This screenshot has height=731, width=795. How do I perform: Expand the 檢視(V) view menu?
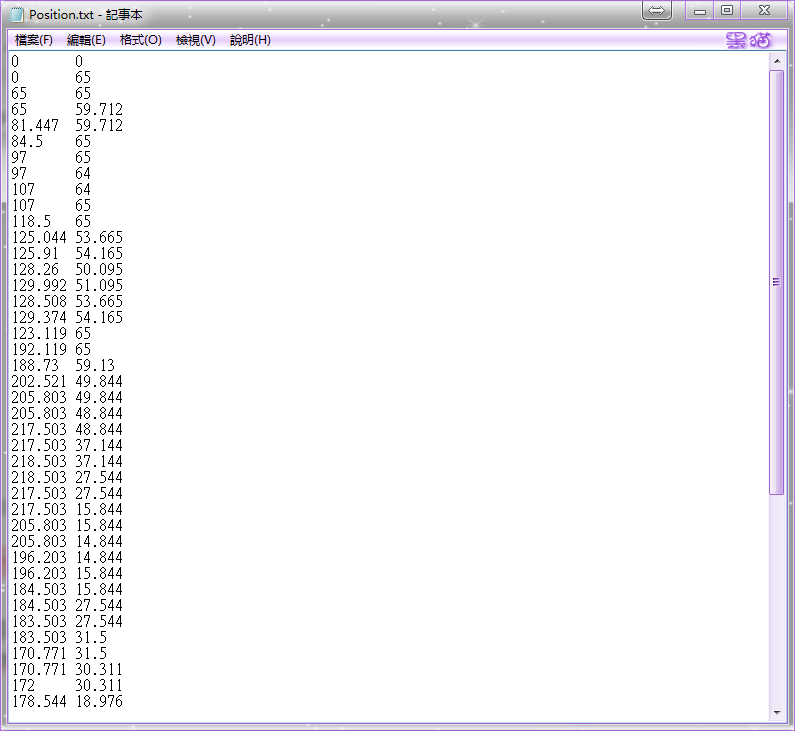[x=195, y=40]
